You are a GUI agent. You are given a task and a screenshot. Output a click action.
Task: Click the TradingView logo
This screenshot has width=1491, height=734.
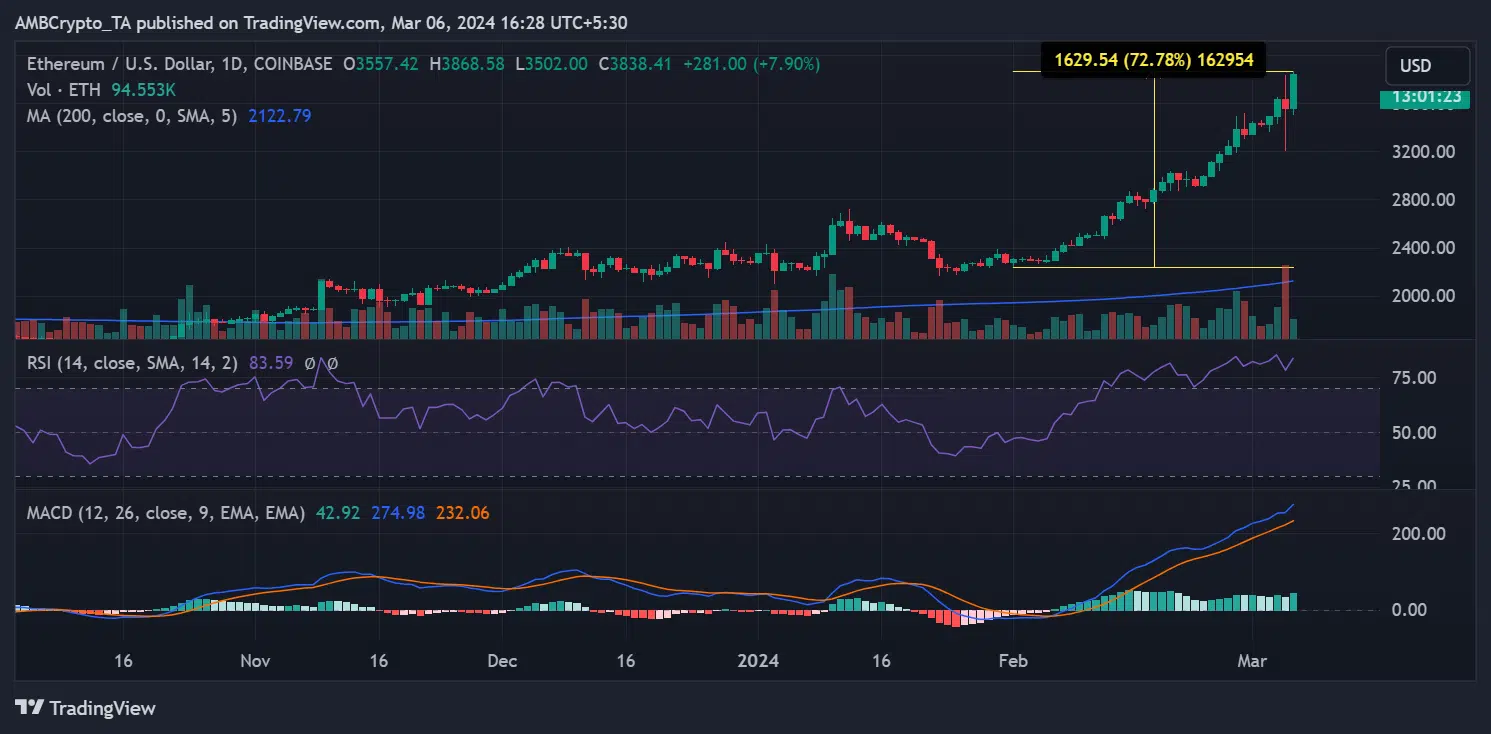(x=85, y=708)
